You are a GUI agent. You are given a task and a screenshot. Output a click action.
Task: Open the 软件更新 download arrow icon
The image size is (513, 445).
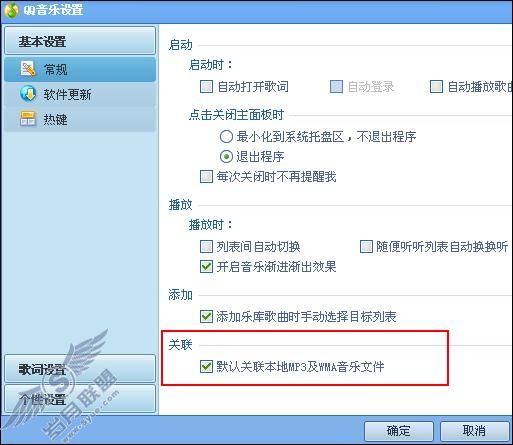click(x=28, y=94)
